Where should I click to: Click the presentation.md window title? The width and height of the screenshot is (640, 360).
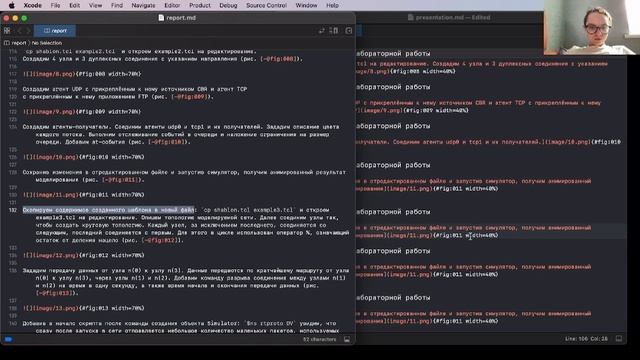[x=453, y=18]
